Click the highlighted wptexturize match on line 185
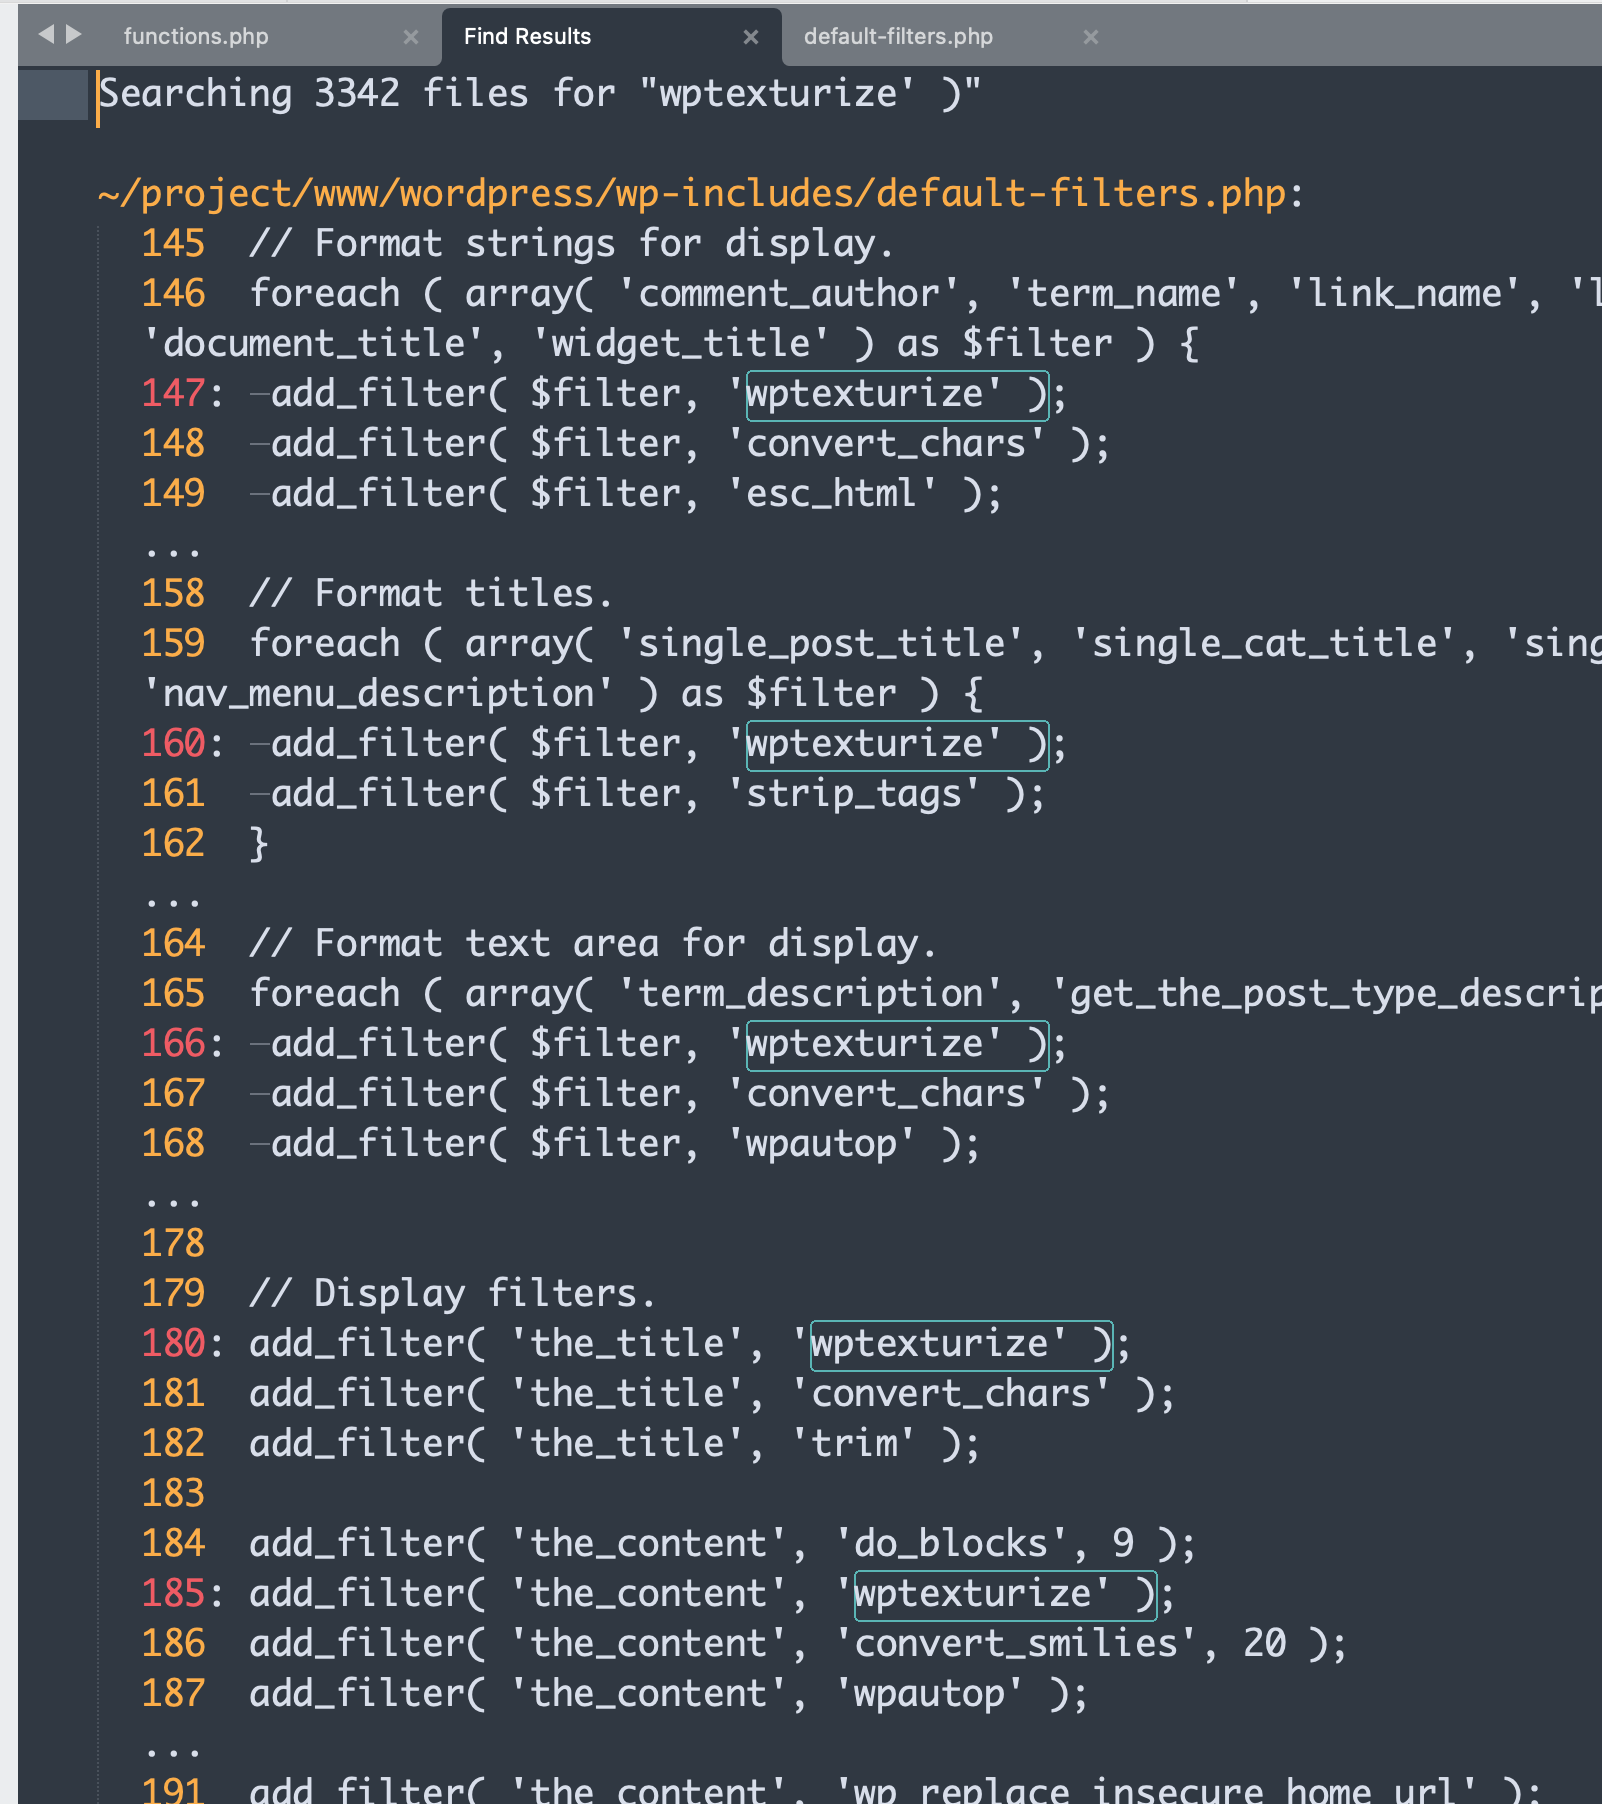 [x=1003, y=1594]
